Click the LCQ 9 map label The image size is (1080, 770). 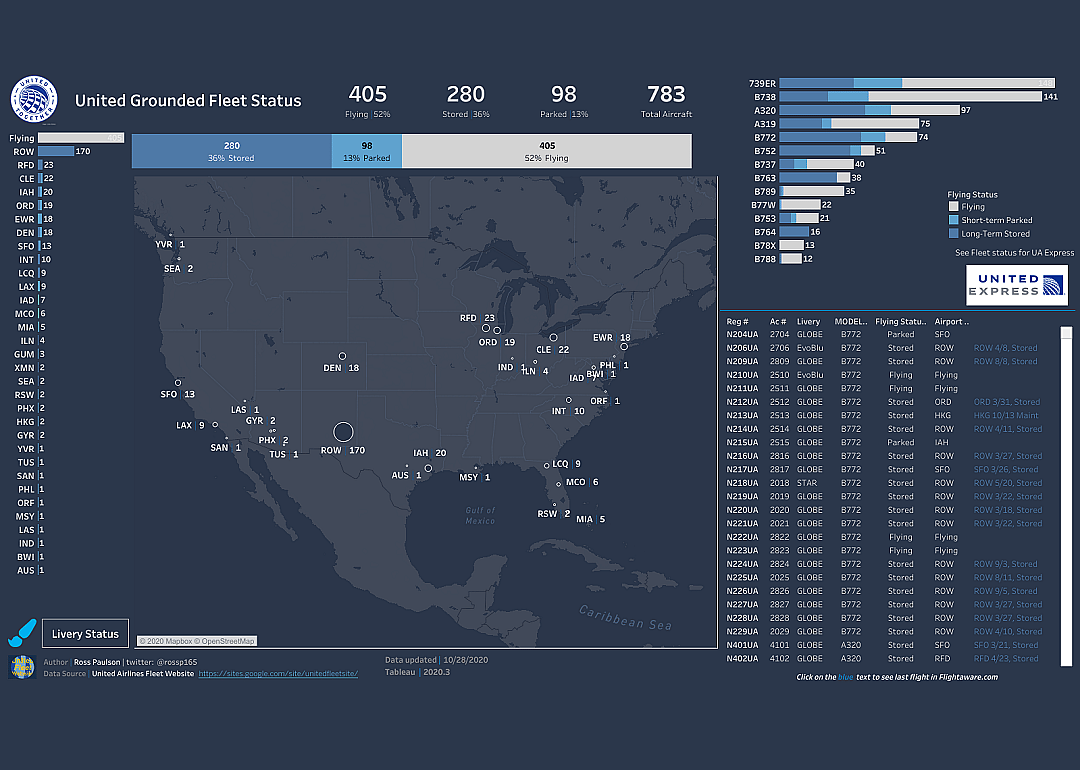click(566, 464)
